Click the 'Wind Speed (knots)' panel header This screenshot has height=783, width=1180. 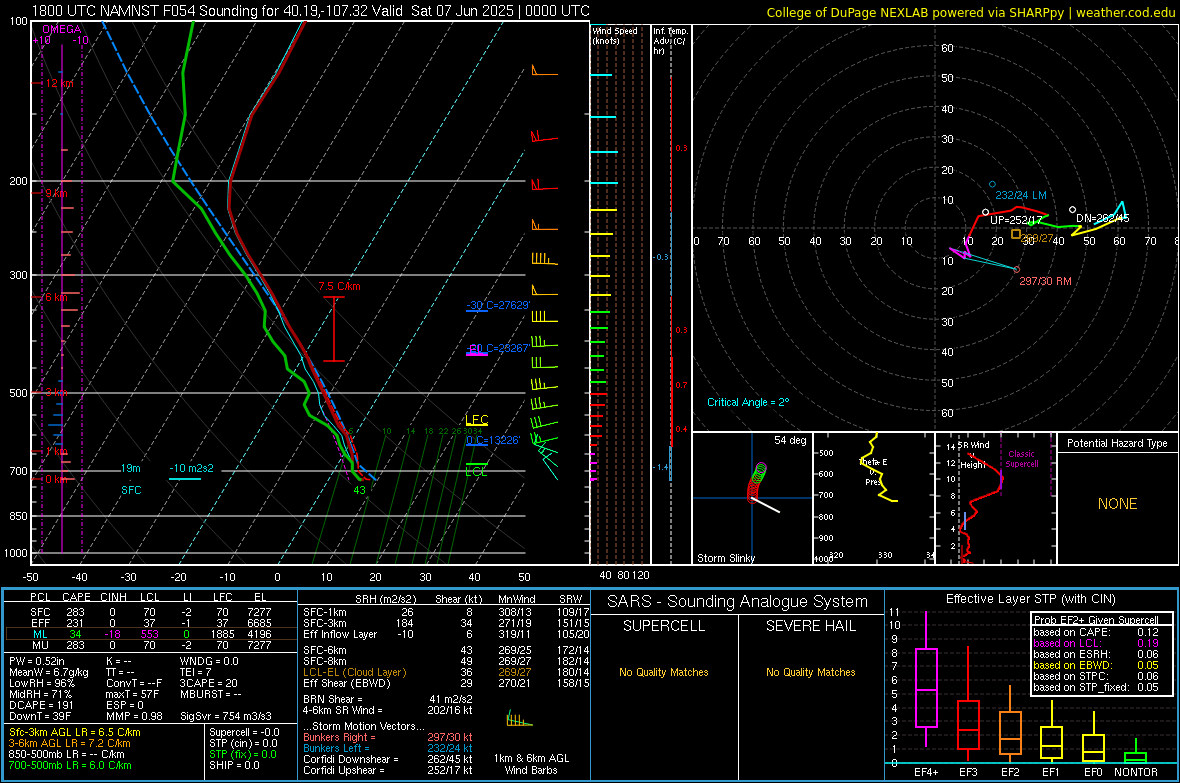pyautogui.click(x=615, y=35)
